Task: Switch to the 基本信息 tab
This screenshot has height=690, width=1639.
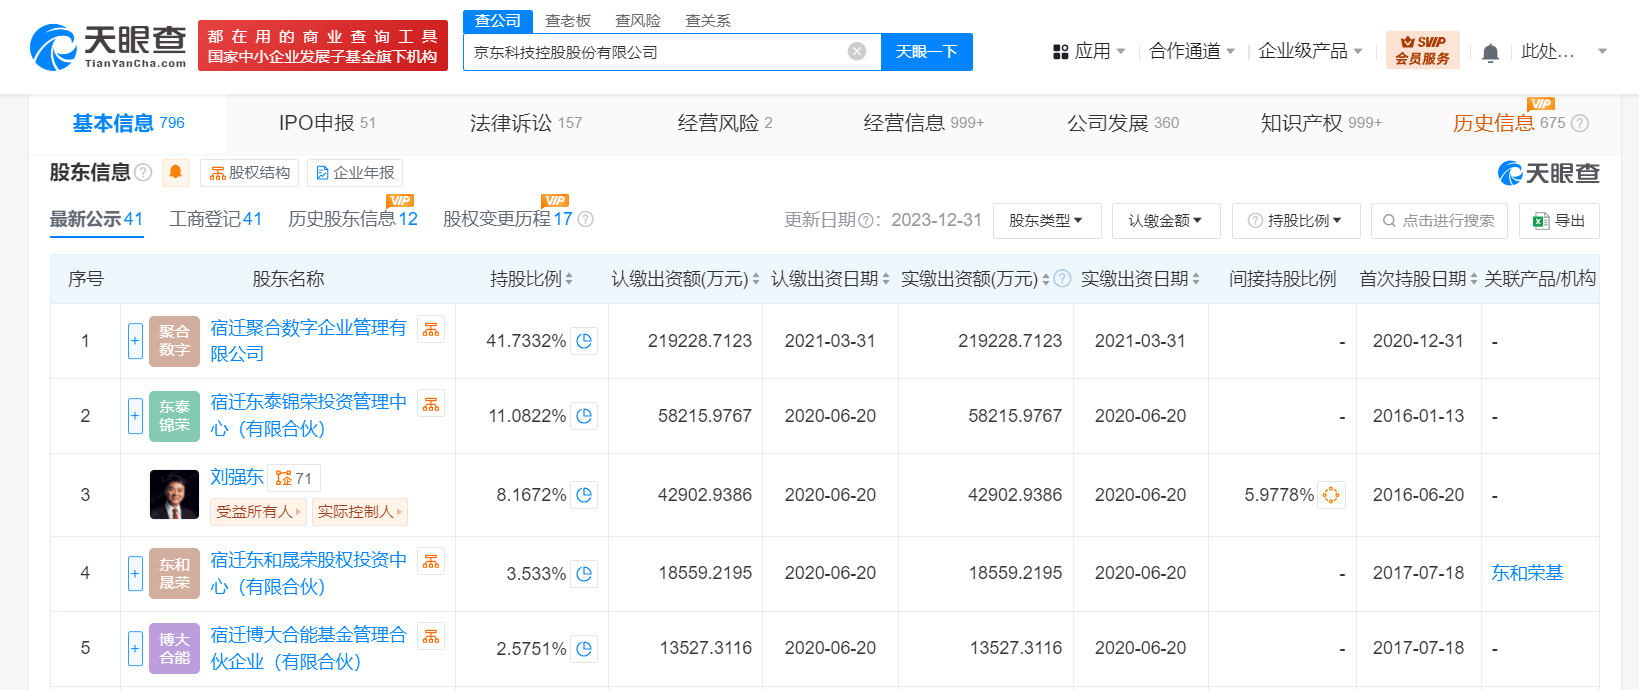Action: [128, 123]
